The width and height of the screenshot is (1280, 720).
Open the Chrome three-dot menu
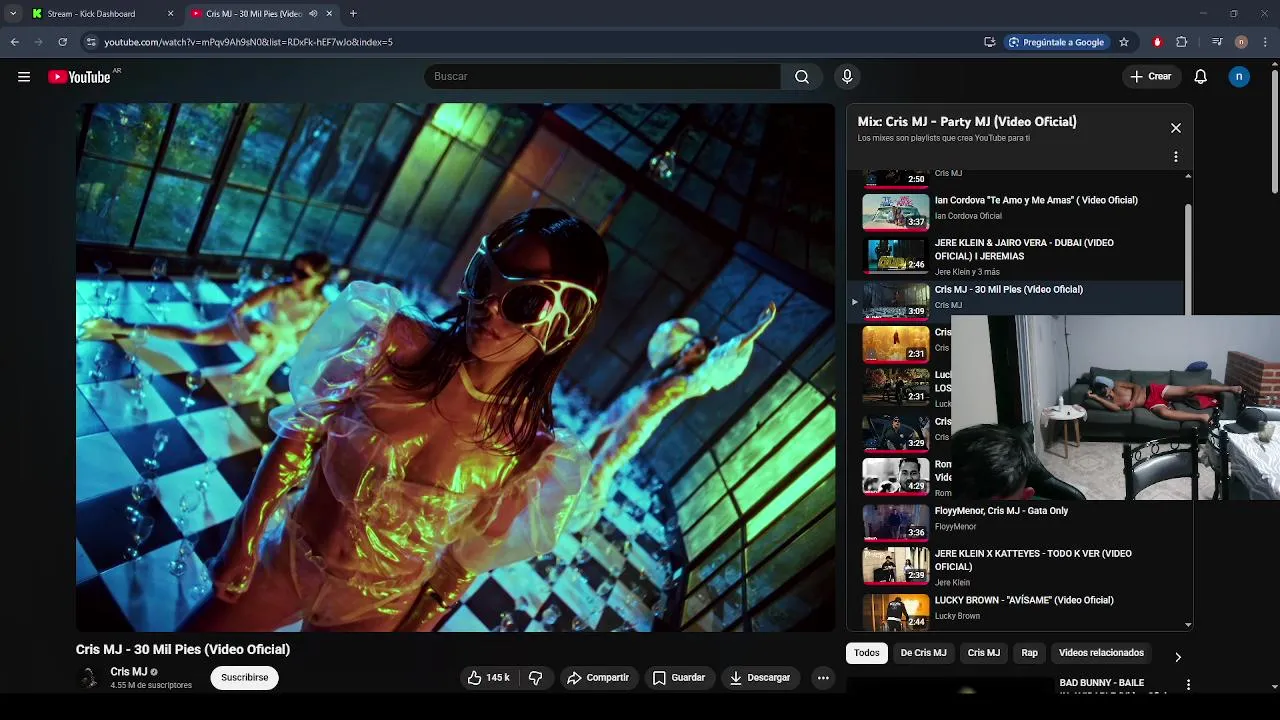click(1266, 42)
